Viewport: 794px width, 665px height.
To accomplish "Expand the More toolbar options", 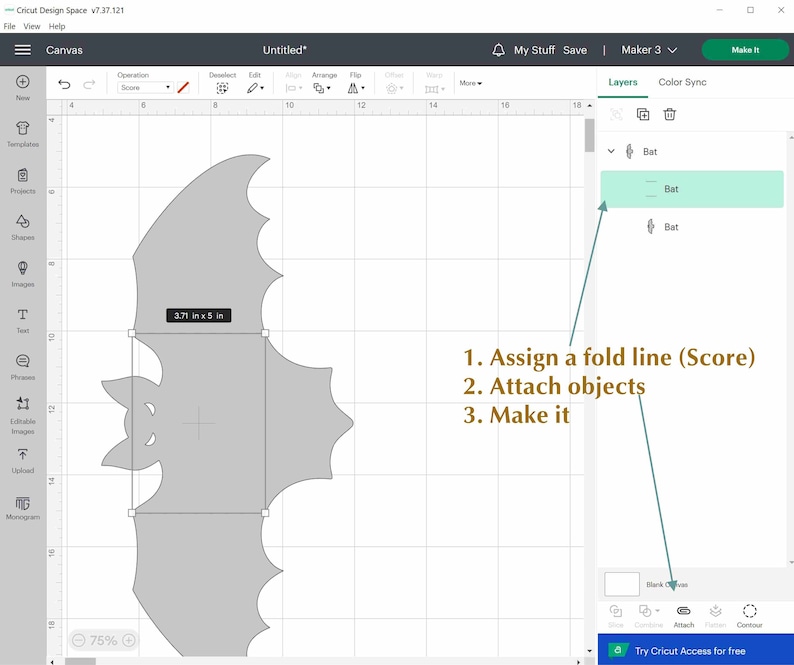I will pos(470,83).
